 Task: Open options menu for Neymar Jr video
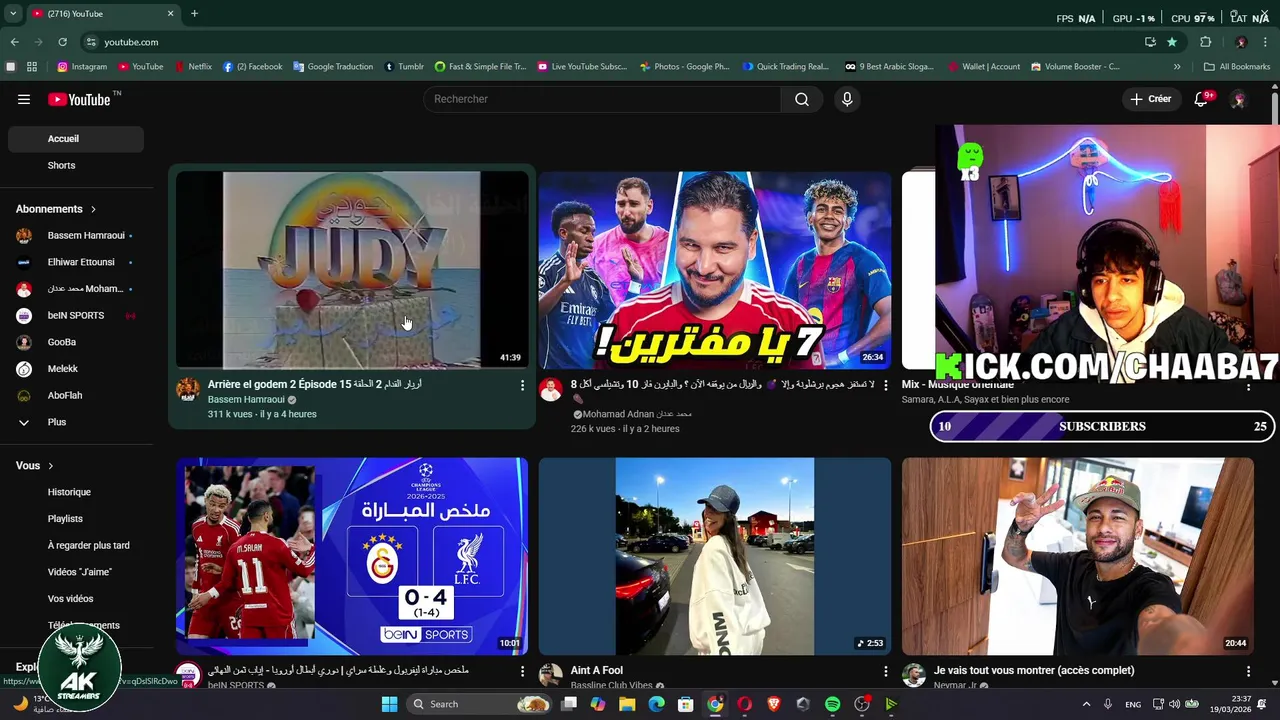1248,671
